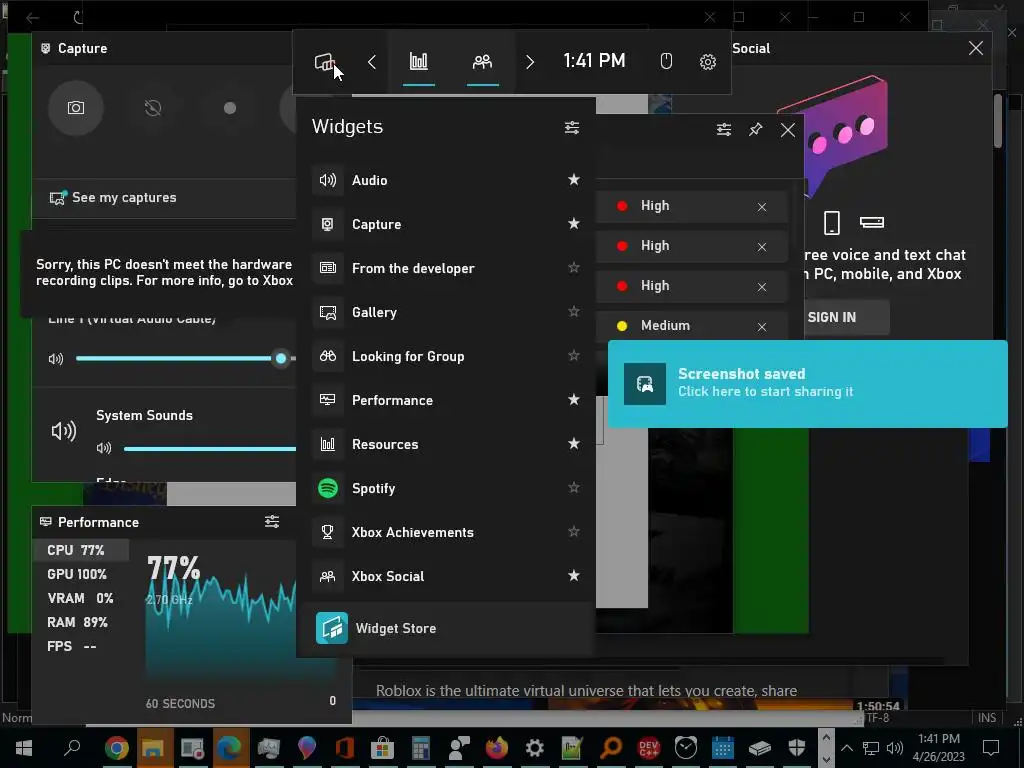This screenshot has height=768, width=1024.
Task: Open File Explorer from taskbar
Action: click(153, 748)
